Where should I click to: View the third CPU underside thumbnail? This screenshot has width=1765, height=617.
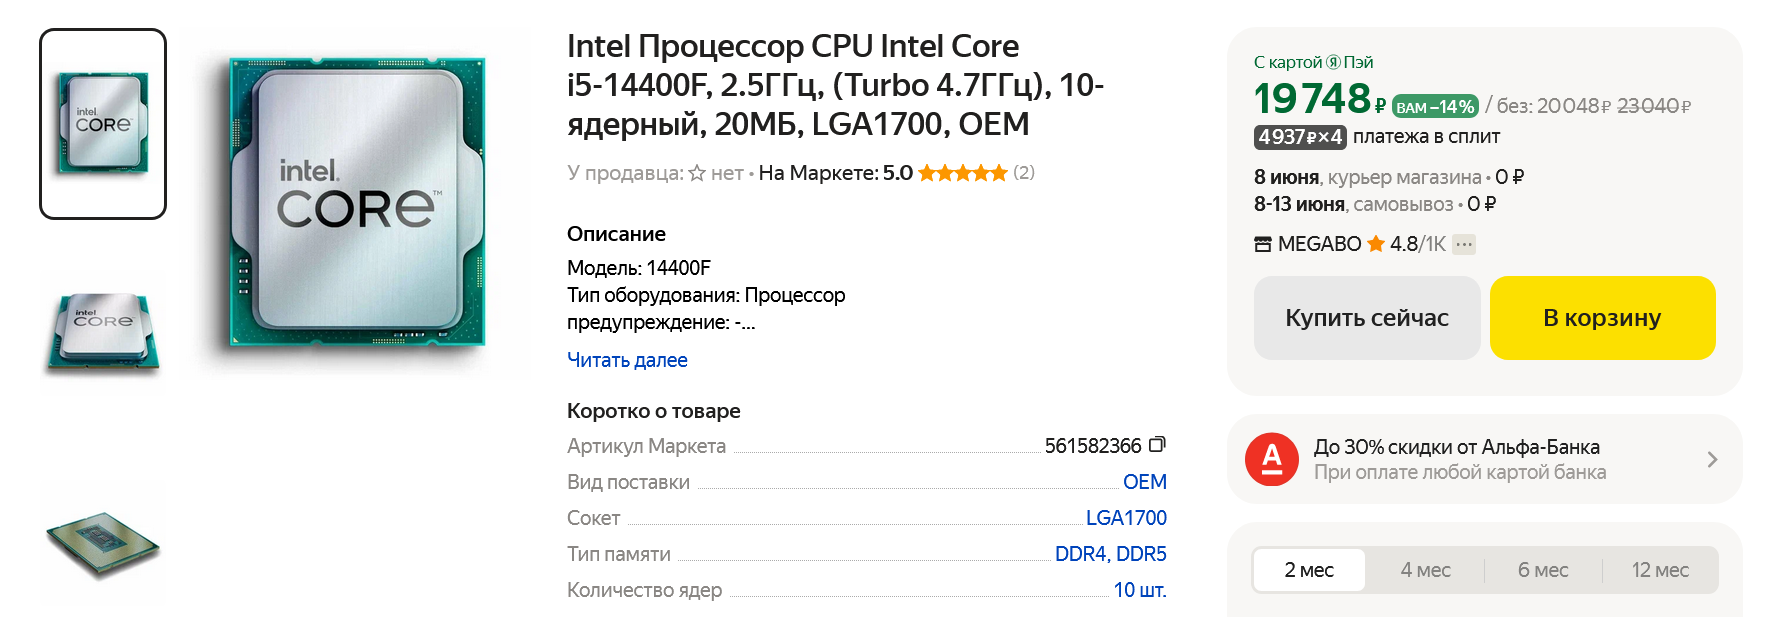[103, 543]
